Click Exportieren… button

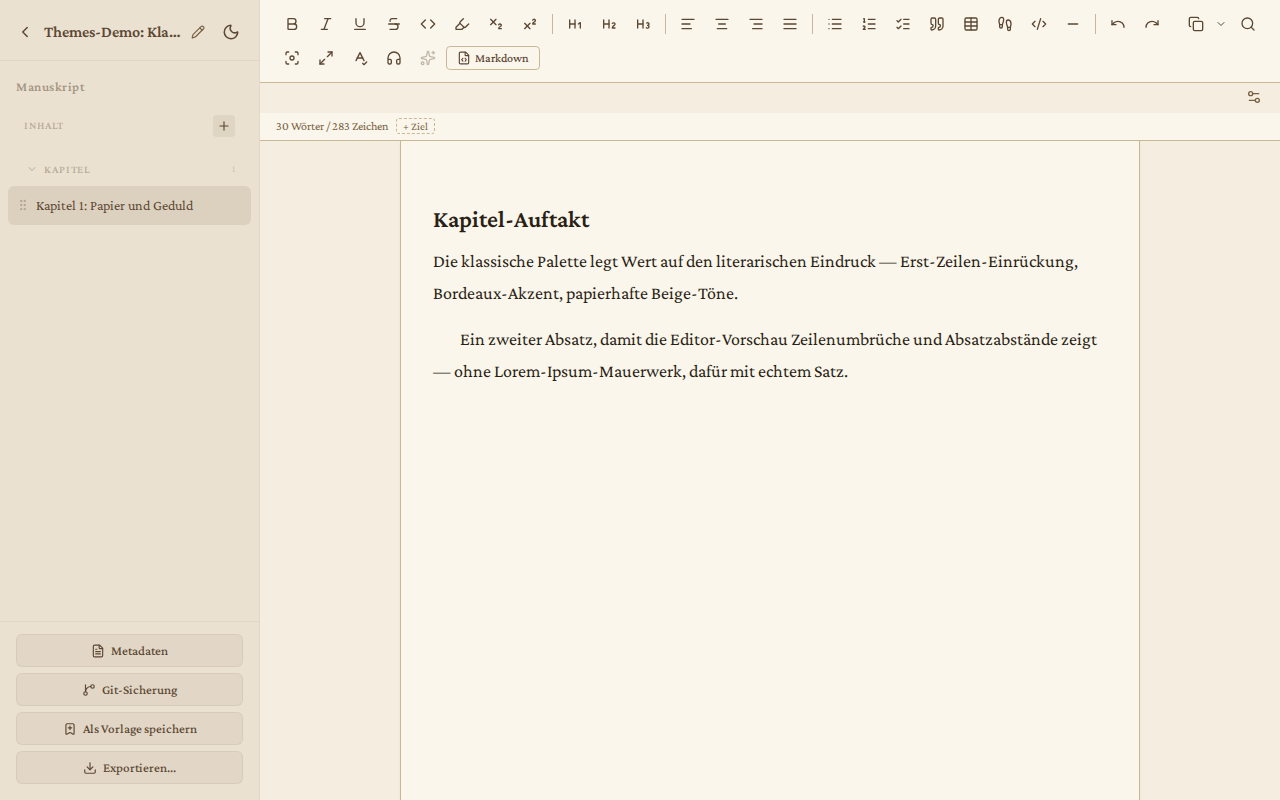[129, 767]
